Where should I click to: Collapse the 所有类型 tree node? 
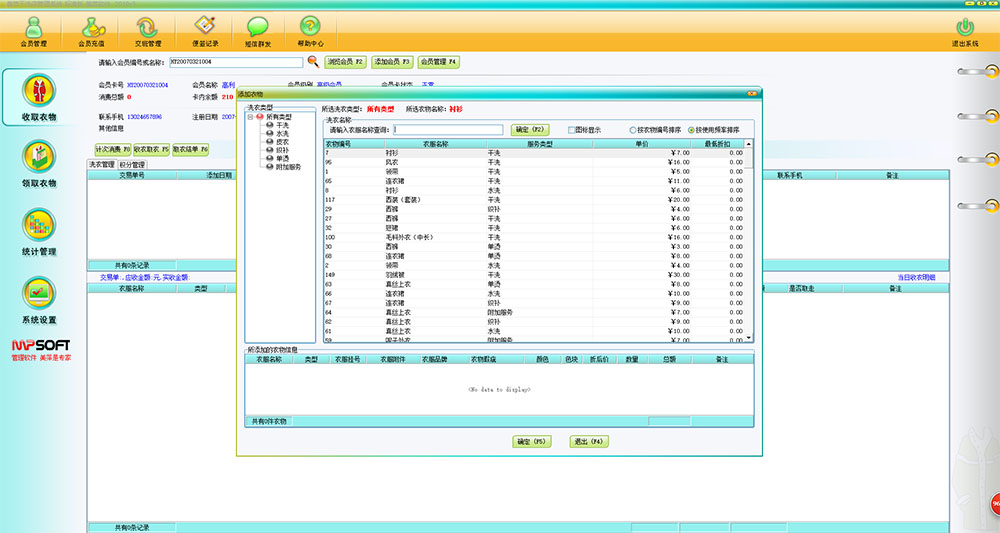click(x=250, y=117)
